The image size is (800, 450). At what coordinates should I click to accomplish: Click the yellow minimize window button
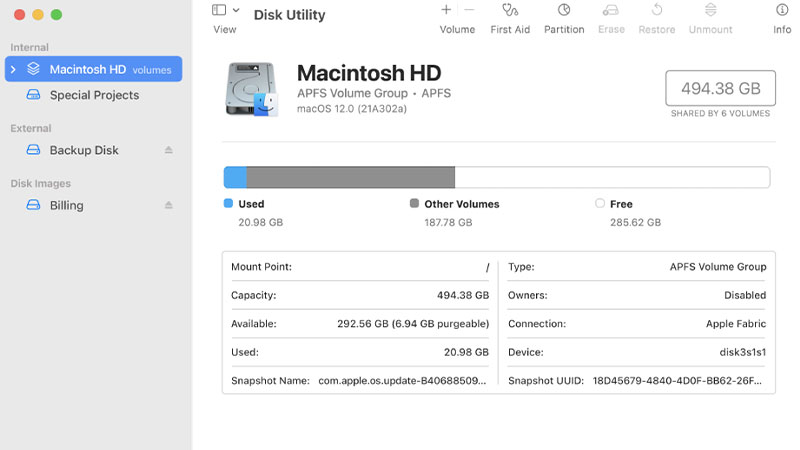[38, 15]
